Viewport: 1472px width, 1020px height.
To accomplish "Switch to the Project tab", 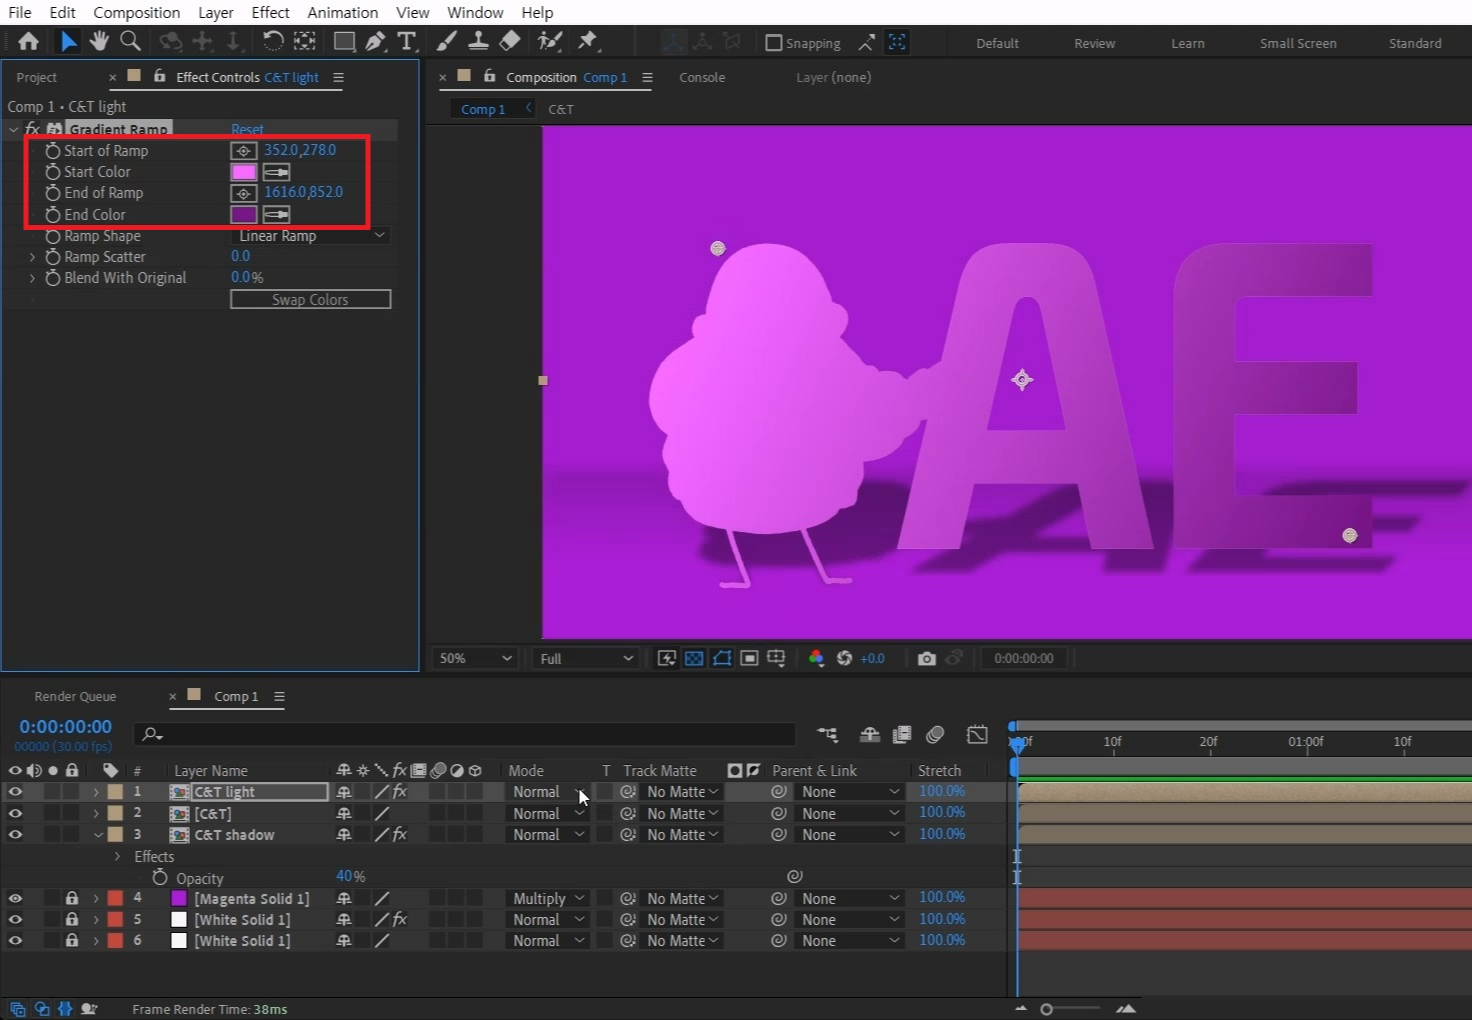I will [x=36, y=77].
